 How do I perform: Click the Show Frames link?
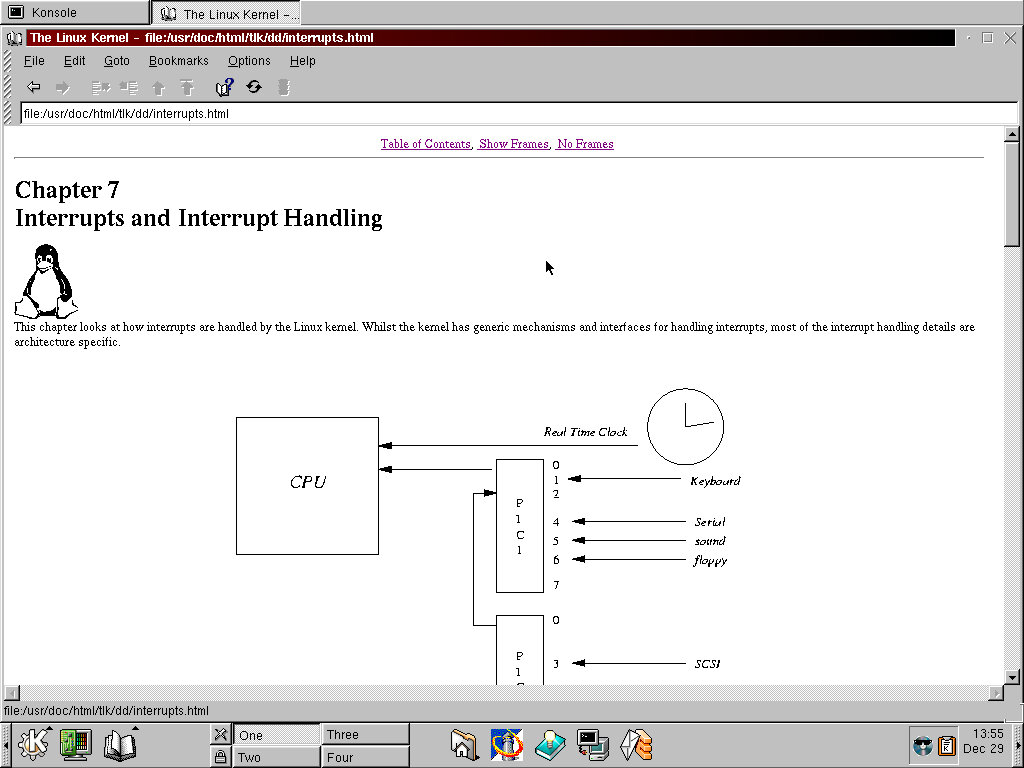point(514,144)
